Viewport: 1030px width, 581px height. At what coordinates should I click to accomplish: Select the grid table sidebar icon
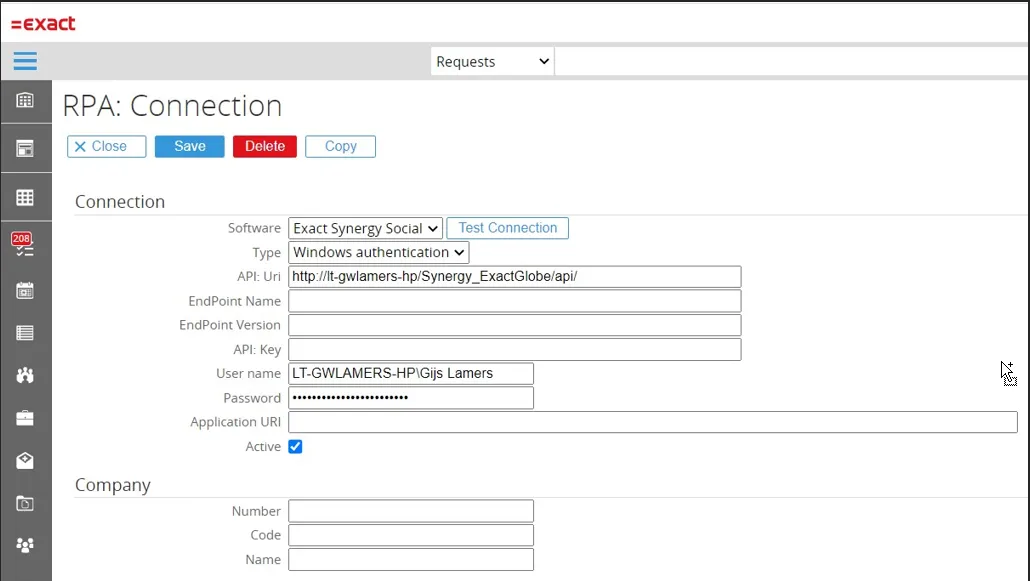pyautogui.click(x=25, y=198)
